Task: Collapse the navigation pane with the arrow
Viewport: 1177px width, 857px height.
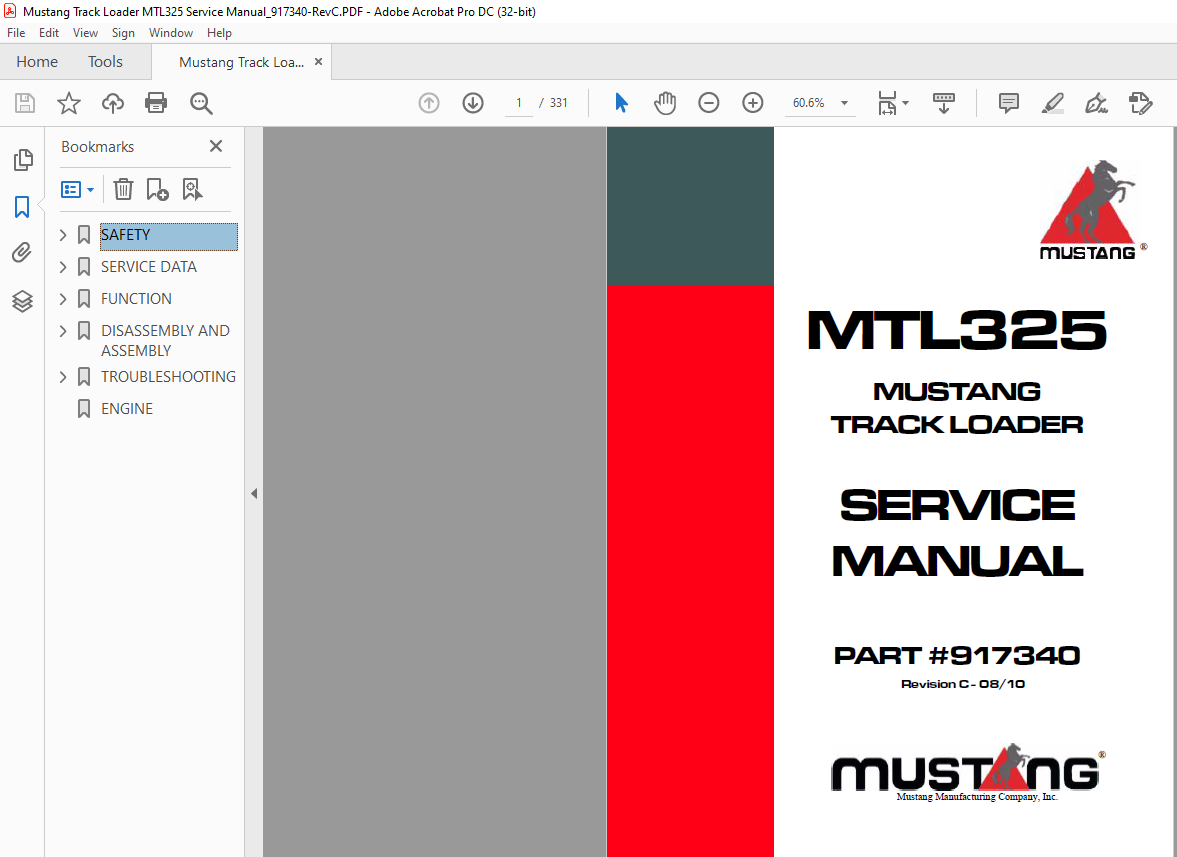Action: tap(254, 493)
